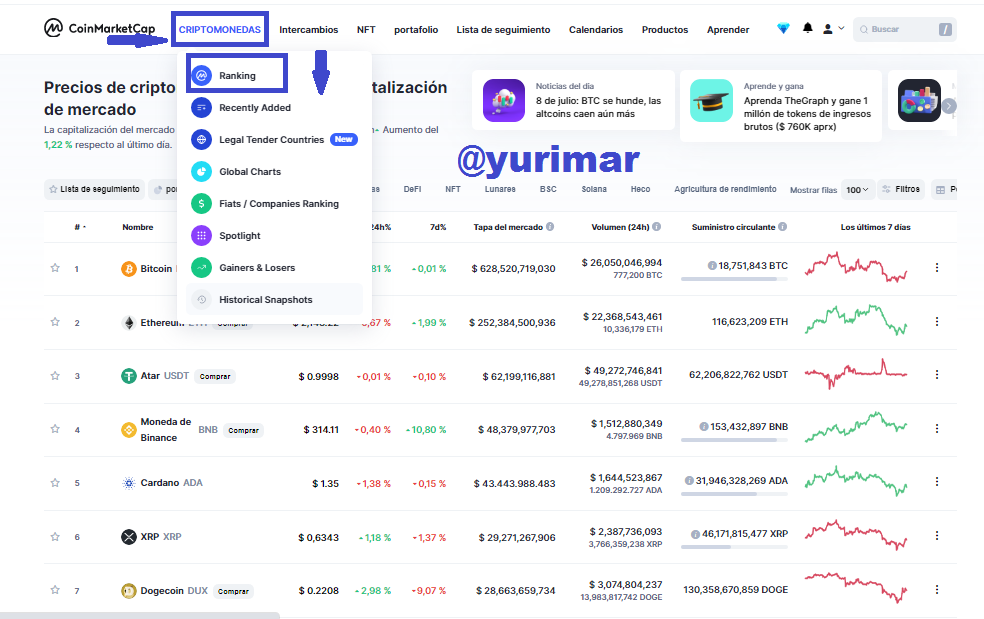Viewport: 984px width, 619px height.
Task: Click the news card thumbnail image
Action: click(503, 100)
